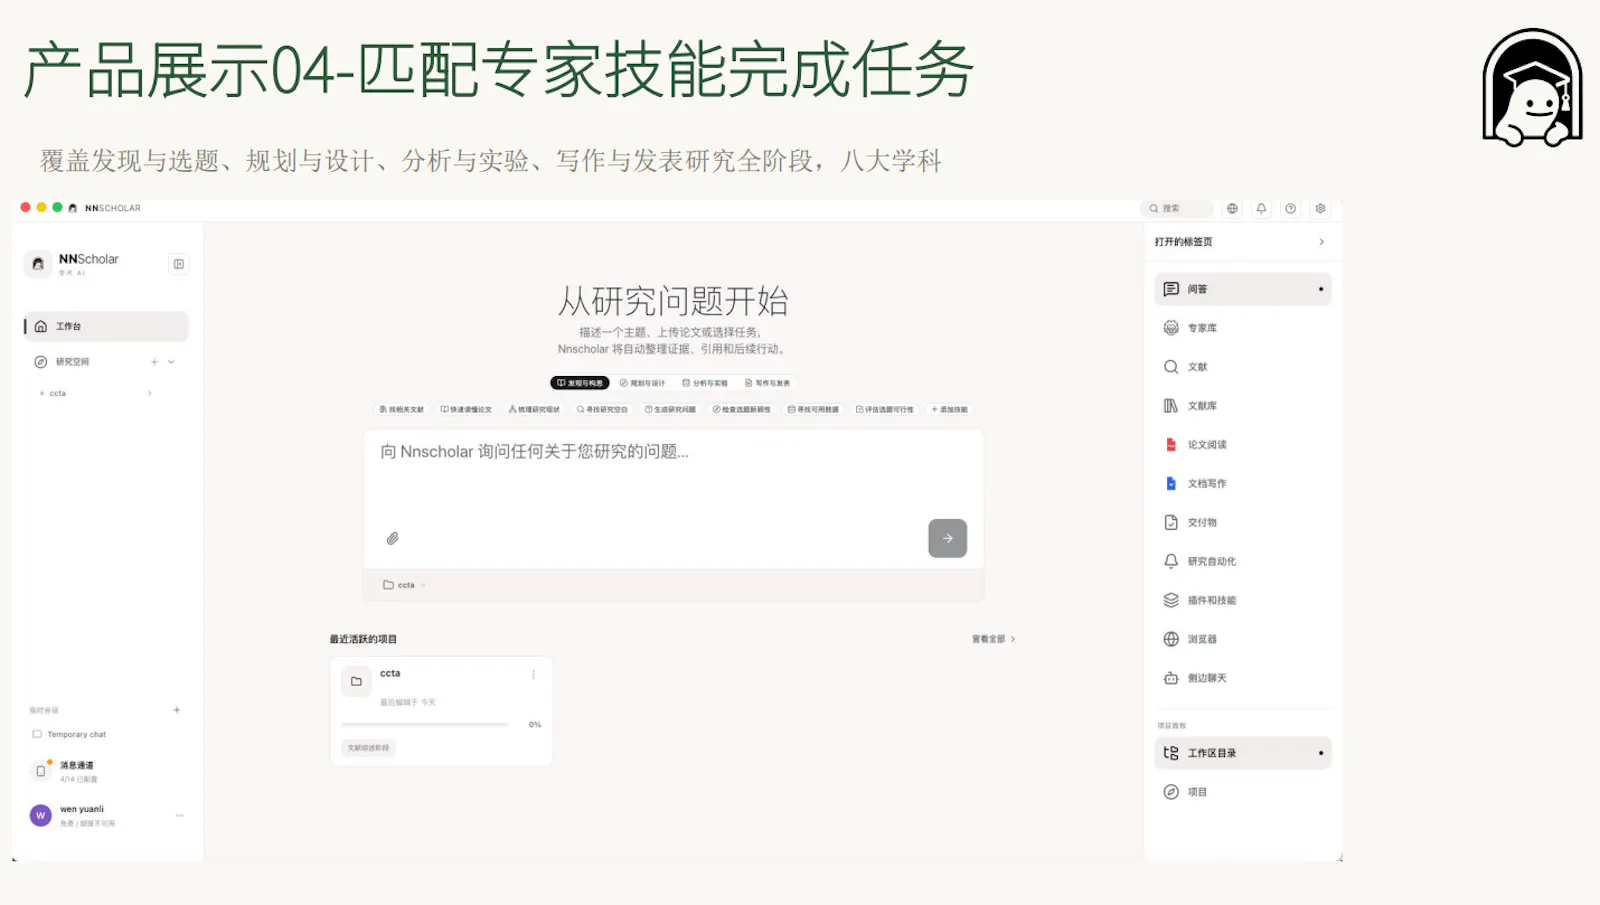Expand the 打开的标签页 section
This screenshot has height=905, width=1600.
point(1321,242)
